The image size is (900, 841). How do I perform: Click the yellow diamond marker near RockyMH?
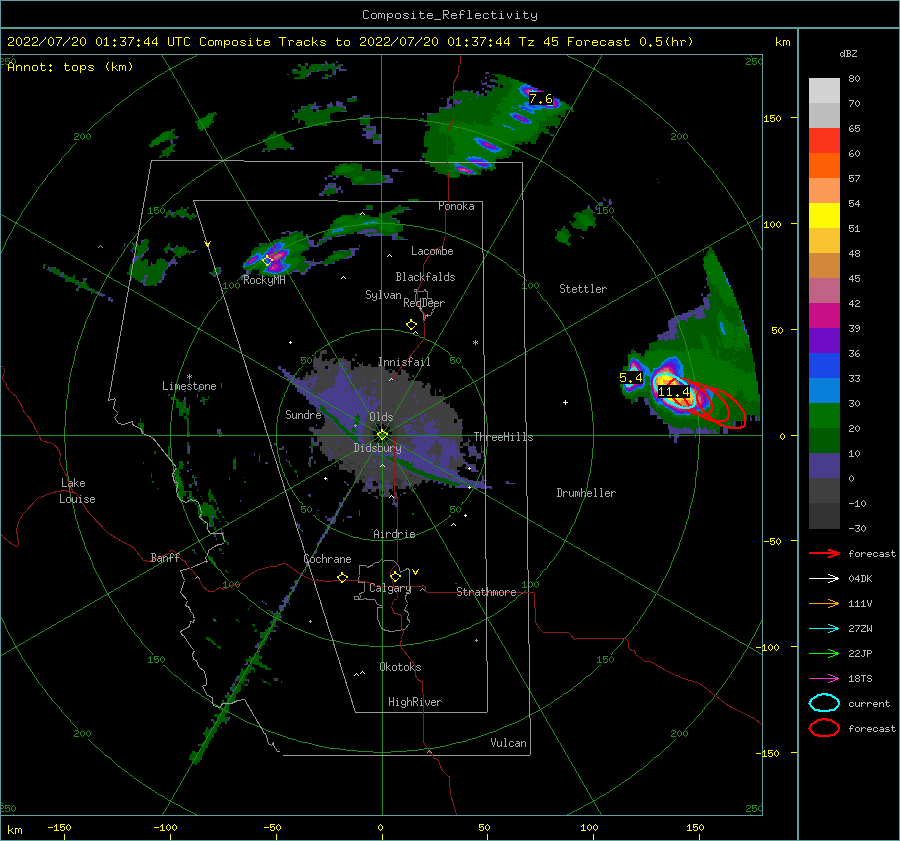[x=267, y=261]
